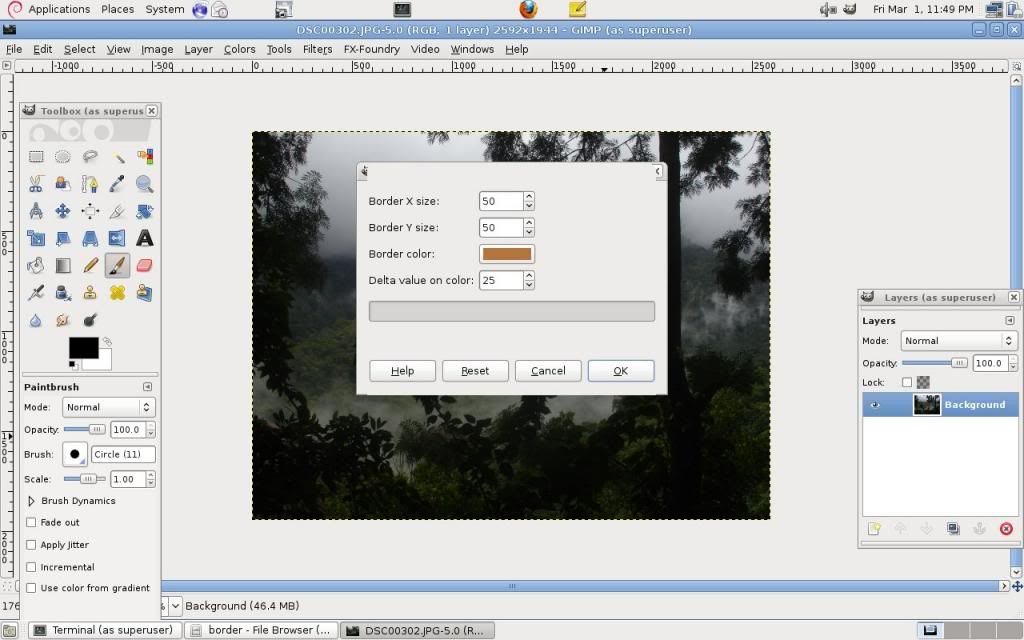Viewport: 1024px width, 640px height.
Task: Select the Bucket Fill tool
Action: coord(36,266)
